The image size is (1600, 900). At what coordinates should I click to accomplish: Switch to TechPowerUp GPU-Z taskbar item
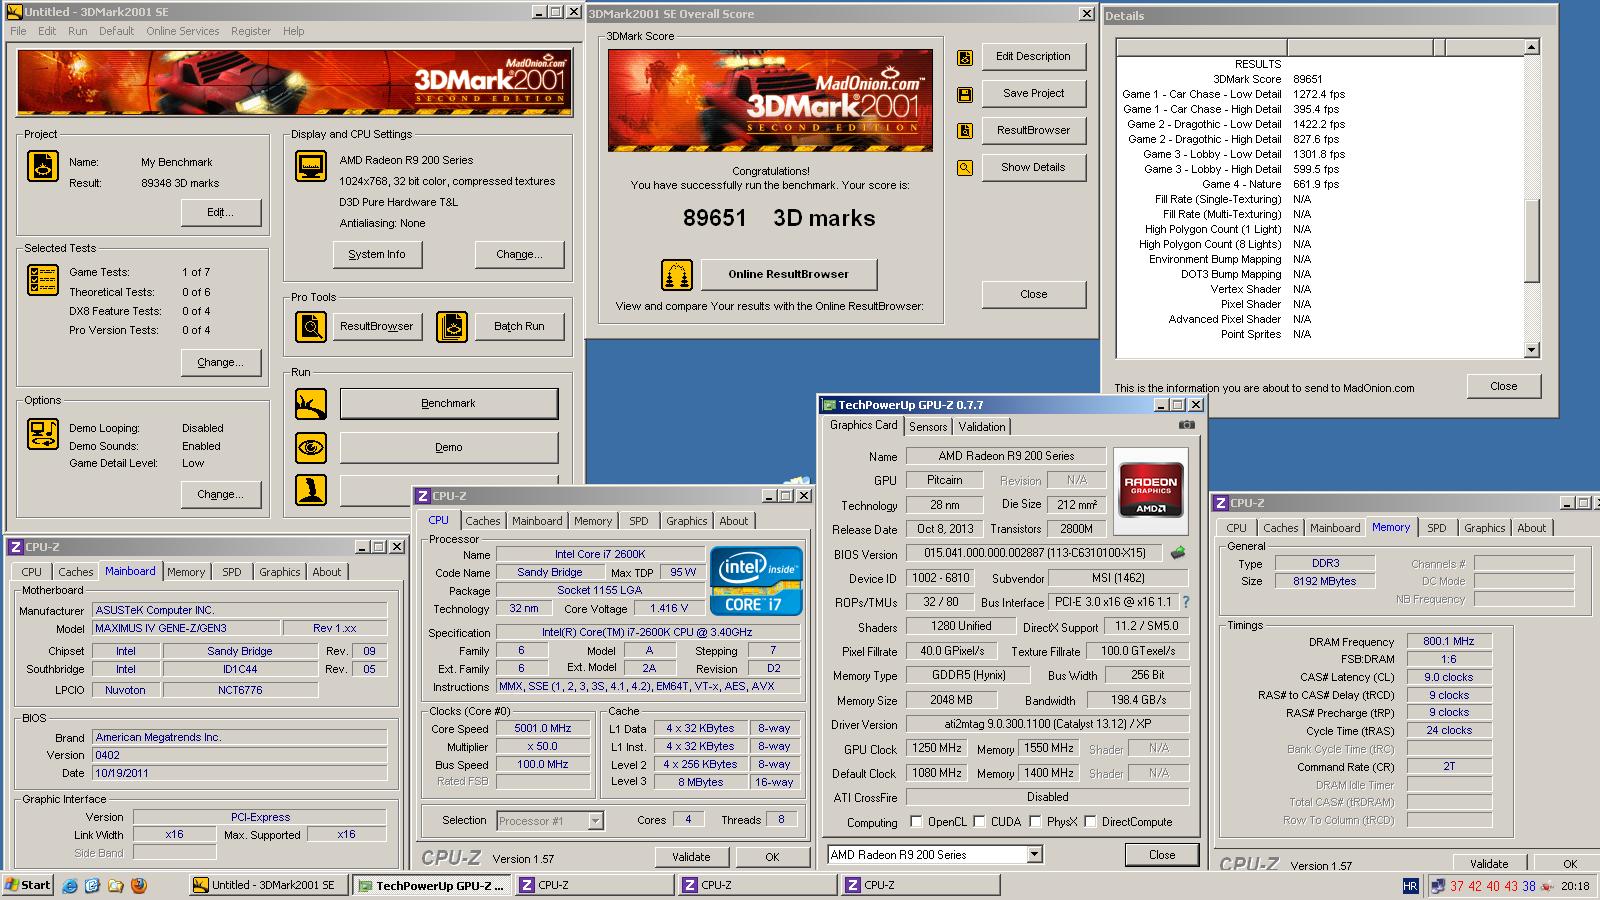[x=432, y=885]
